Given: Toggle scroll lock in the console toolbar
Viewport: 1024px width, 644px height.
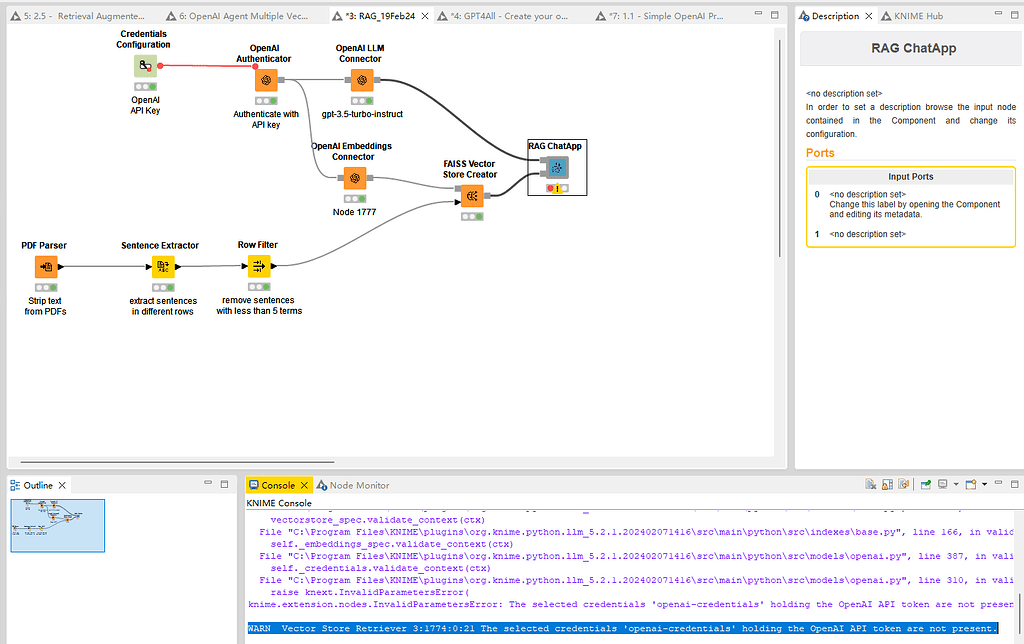Looking at the screenshot, I should coord(887,484).
